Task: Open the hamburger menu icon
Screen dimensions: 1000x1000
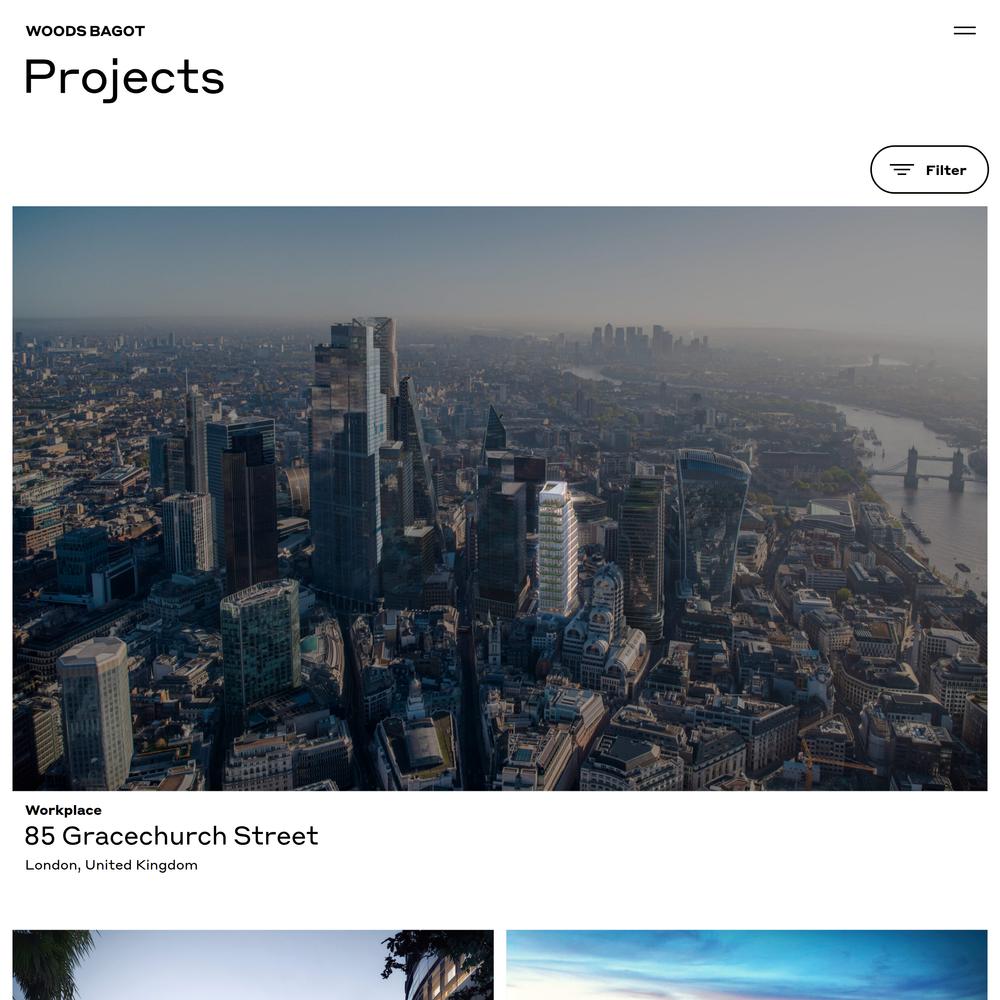Action: tap(964, 31)
